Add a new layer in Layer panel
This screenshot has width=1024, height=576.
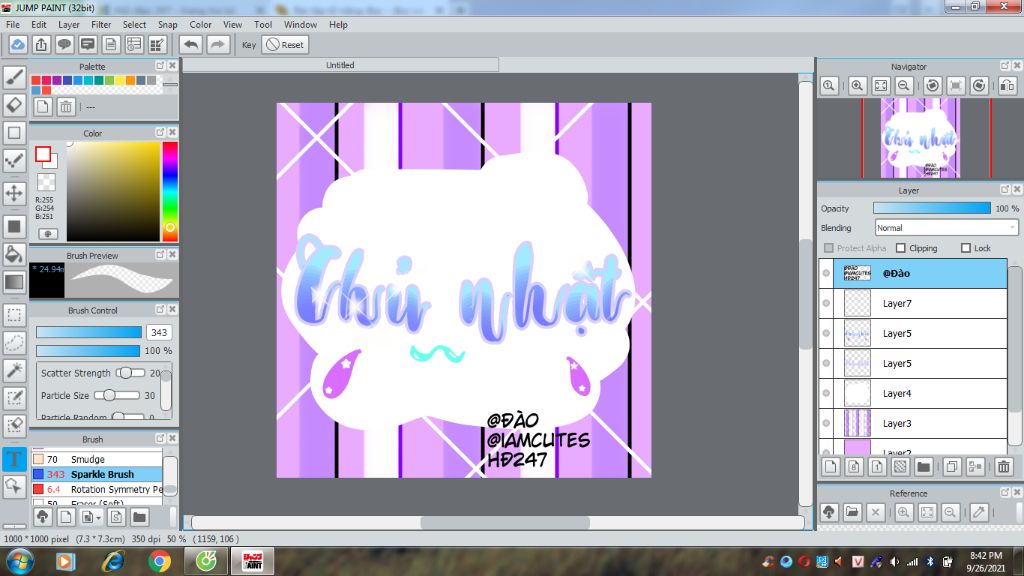coord(831,466)
